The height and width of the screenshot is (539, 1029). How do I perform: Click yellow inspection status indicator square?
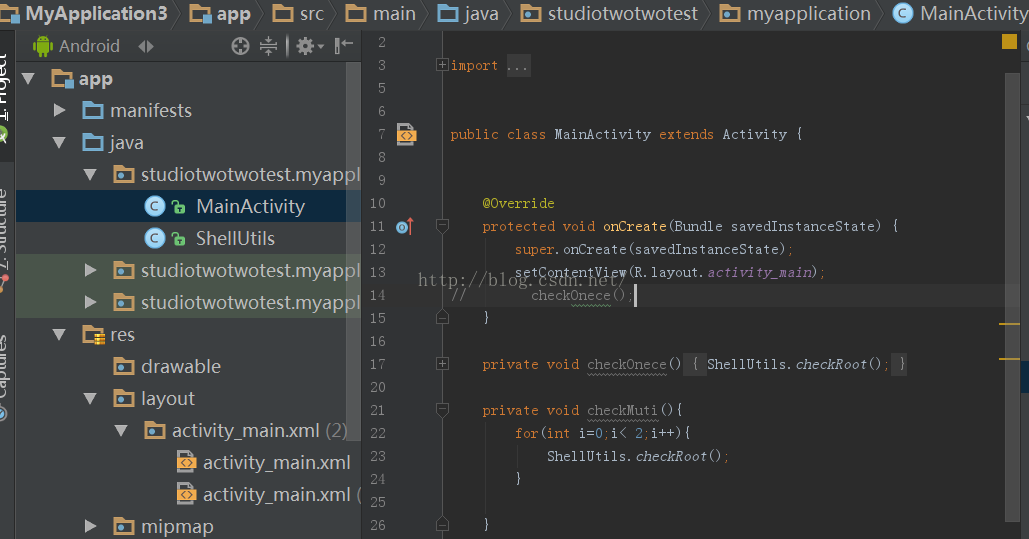coord(1008,42)
